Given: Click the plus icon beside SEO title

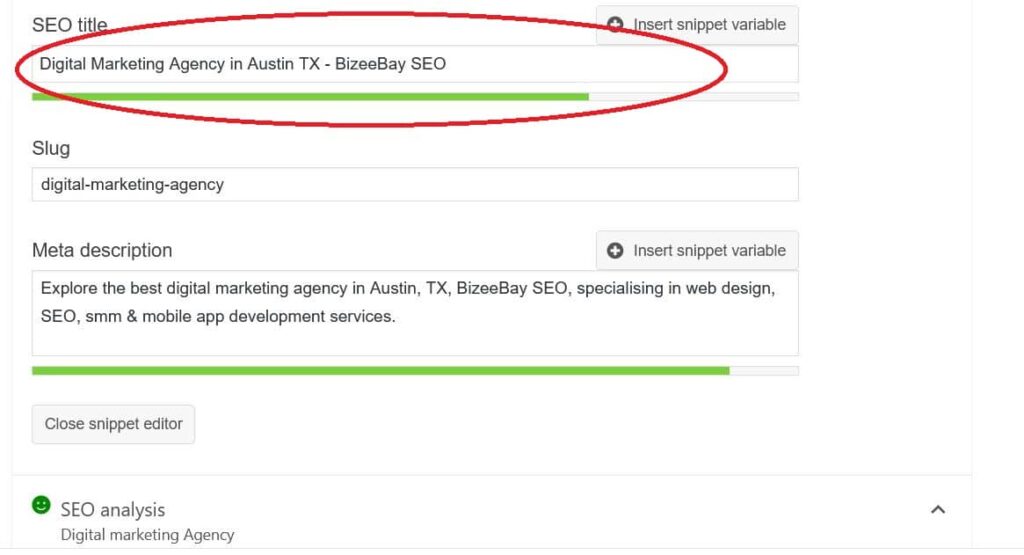Looking at the screenshot, I should coord(615,25).
